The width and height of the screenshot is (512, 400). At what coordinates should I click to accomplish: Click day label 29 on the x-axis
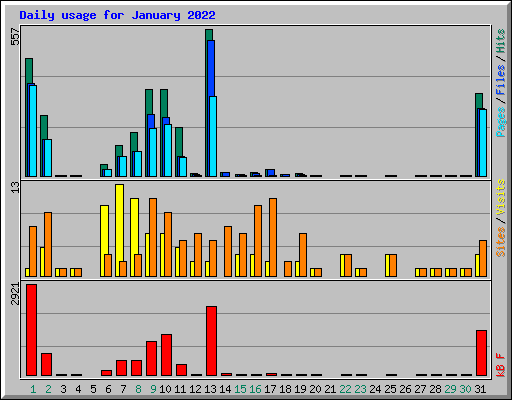click(x=450, y=389)
